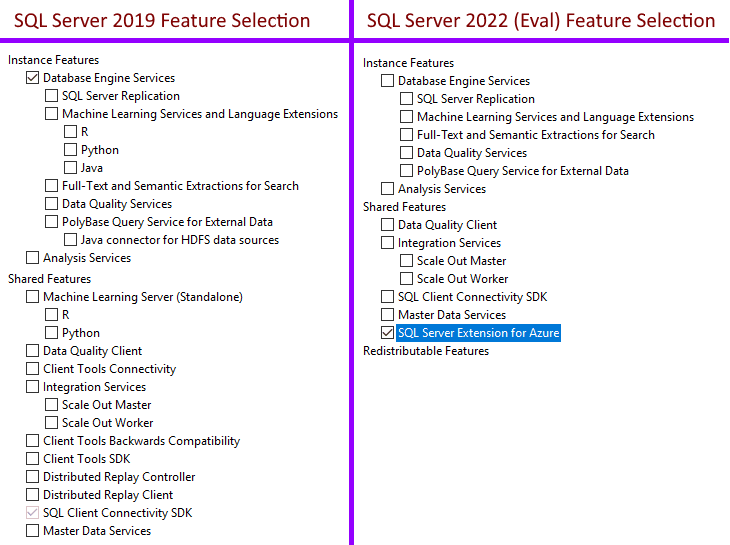Select 2022 Instance Features heading
Viewport: 730px width, 545px height.
(x=408, y=63)
